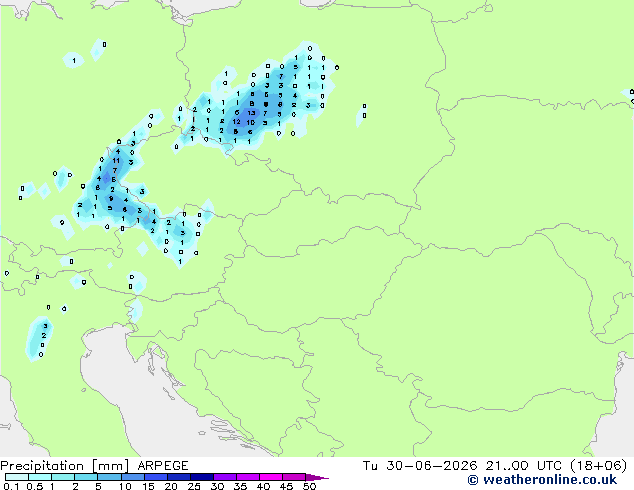Click the legend scale label '0.1'
Image resolution: width=634 pixels, height=490 pixels.
[11, 486]
